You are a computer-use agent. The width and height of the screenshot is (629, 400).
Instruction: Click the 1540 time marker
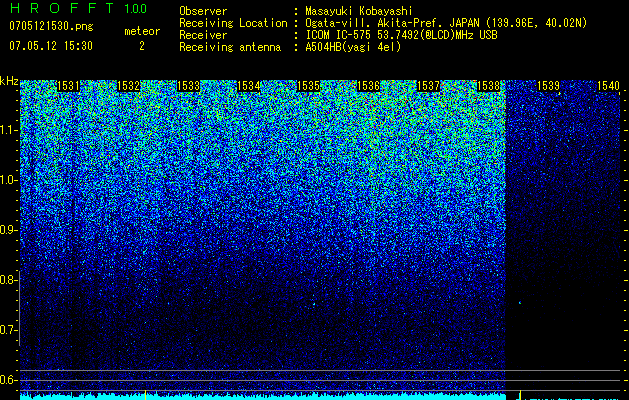(609, 86)
